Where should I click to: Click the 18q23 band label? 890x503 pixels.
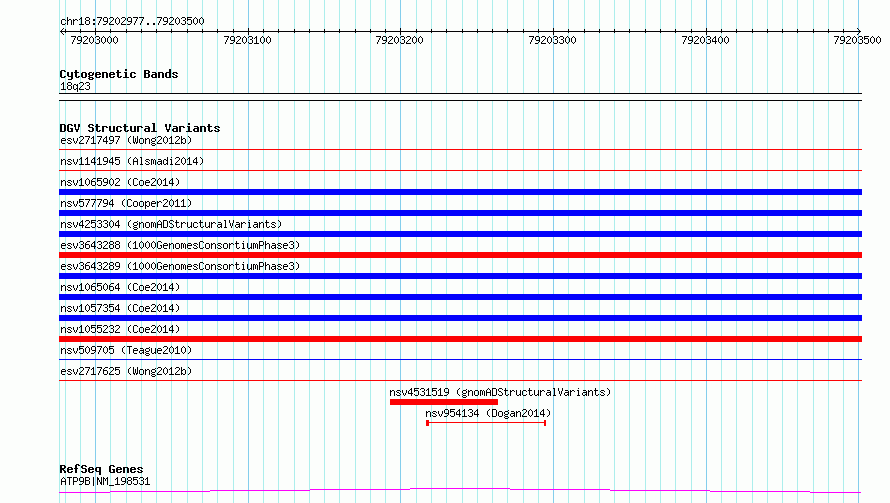coord(75,86)
